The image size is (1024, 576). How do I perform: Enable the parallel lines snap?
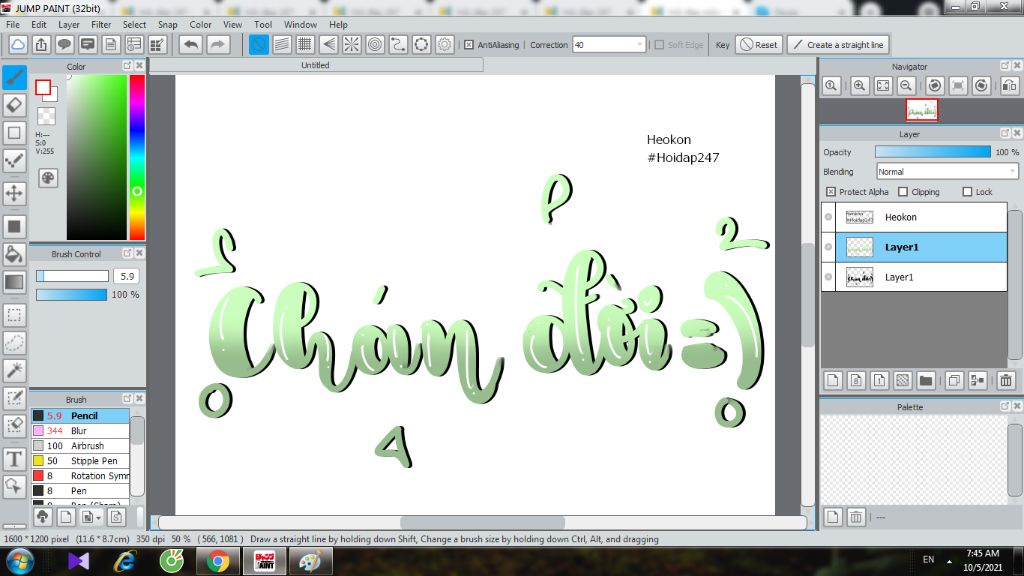tap(282, 44)
